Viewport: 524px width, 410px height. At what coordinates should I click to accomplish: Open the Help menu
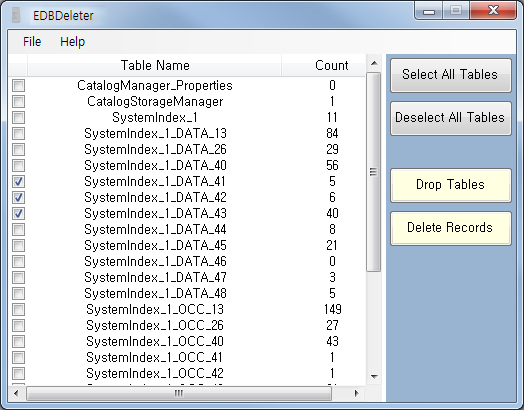[73, 42]
